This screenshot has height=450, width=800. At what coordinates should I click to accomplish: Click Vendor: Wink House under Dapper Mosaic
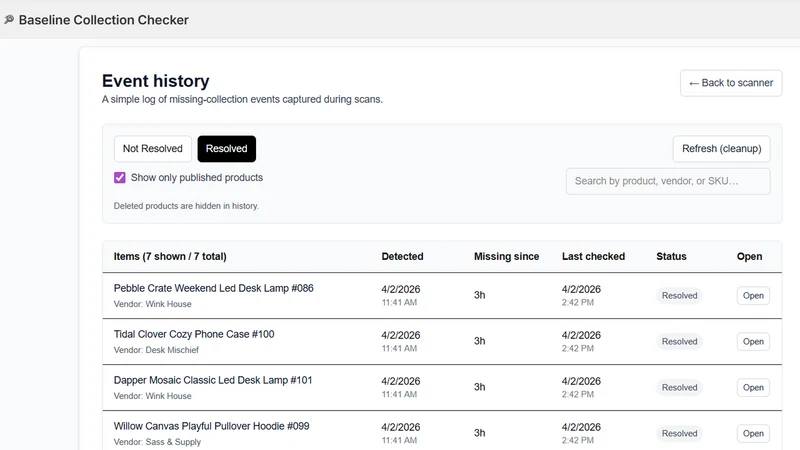tap(153, 396)
